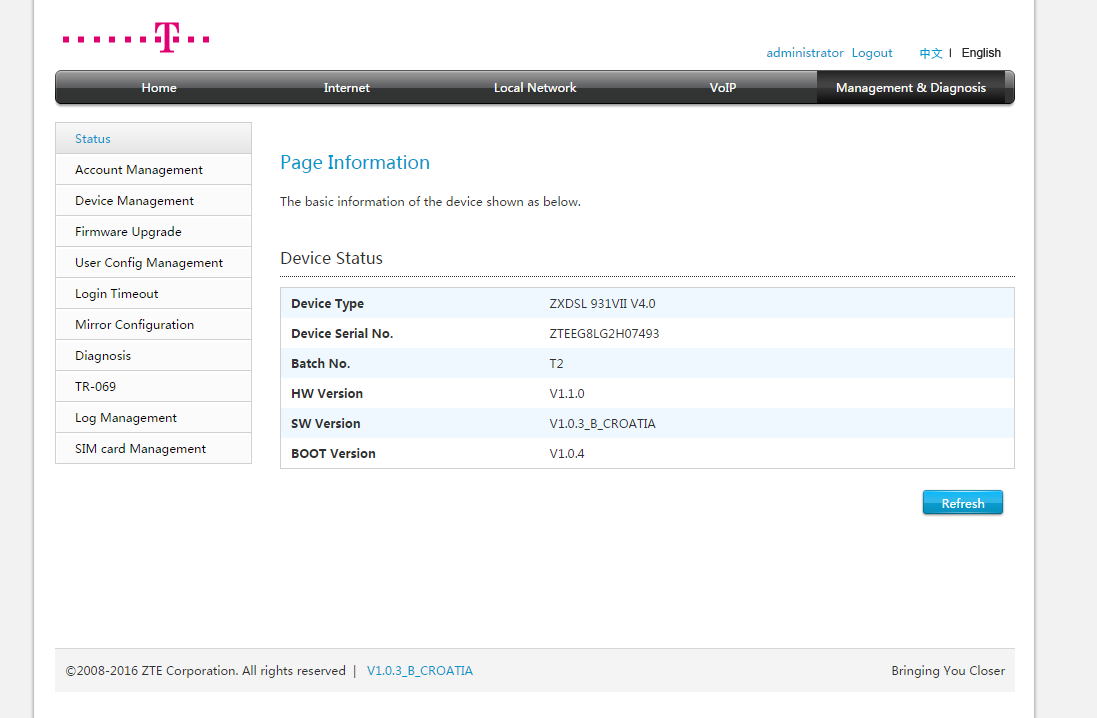Click the Refresh button
This screenshot has height=718, width=1097.
(x=962, y=503)
